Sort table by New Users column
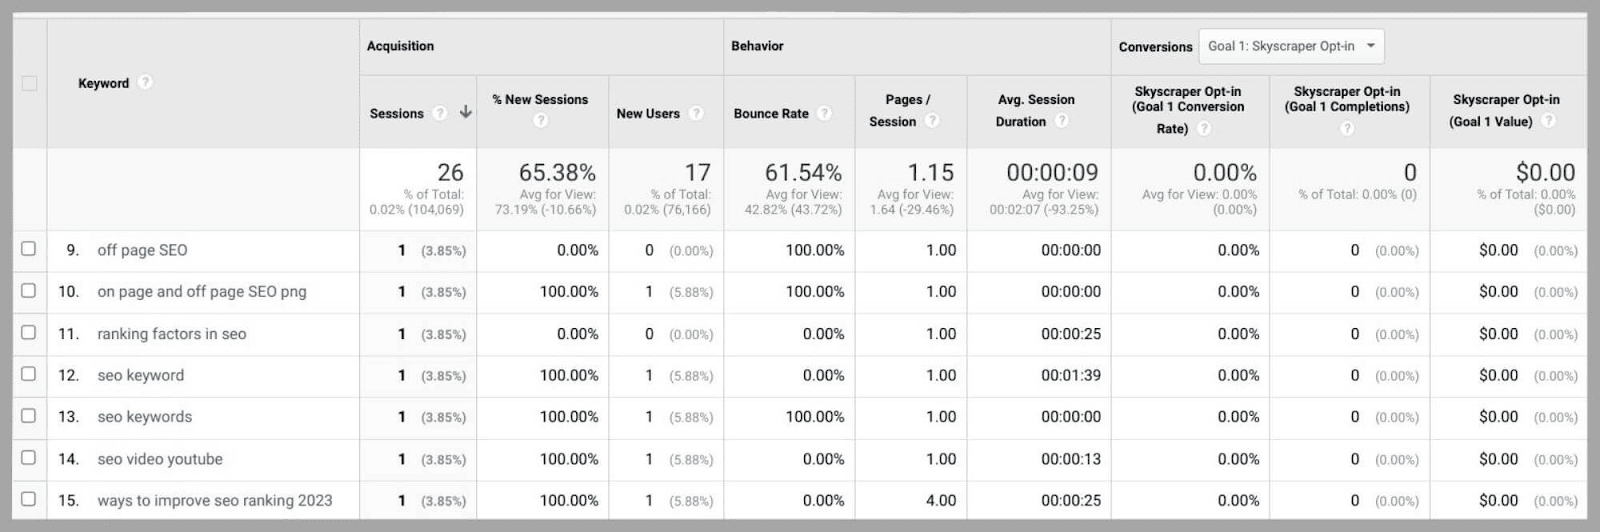The height and width of the screenshot is (532, 1600). pos(647,113)
